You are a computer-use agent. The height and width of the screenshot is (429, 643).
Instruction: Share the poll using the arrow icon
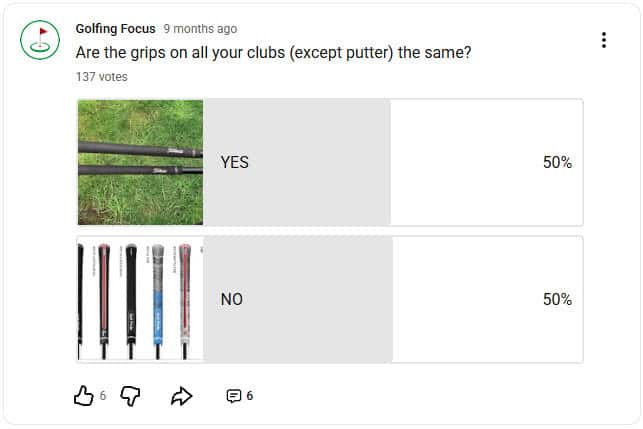pyautogui.click(x=181, y=396)
